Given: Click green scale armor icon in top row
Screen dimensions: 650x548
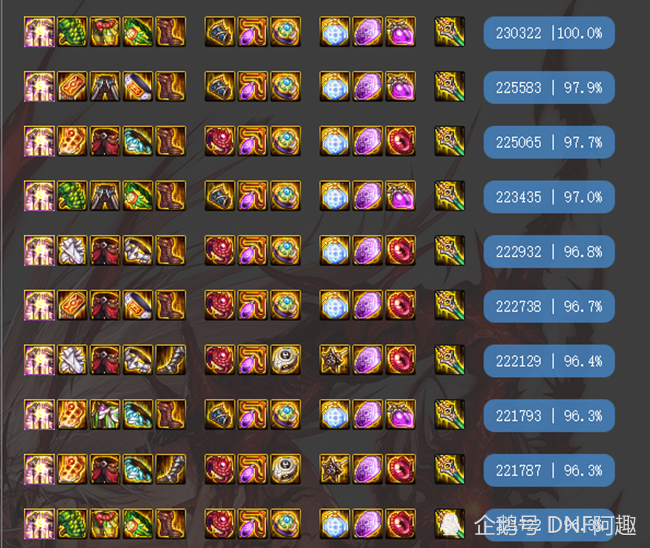Looking at the screenshot, I should pos(72,32).
